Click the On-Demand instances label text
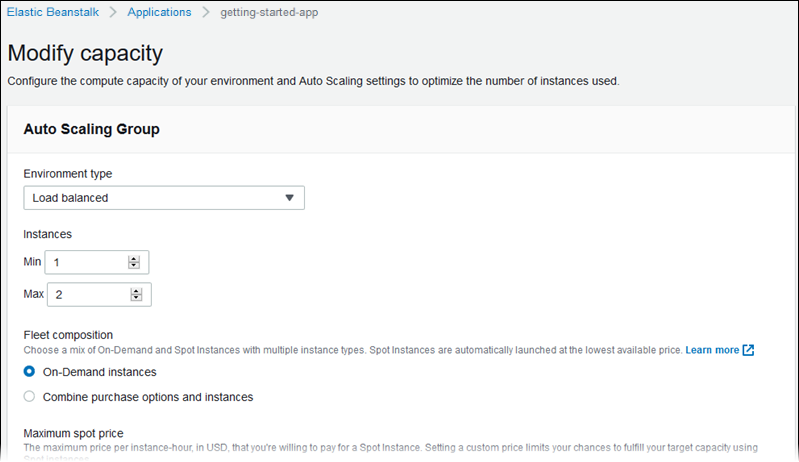The image size is (799, 462). tap(98, 372)
